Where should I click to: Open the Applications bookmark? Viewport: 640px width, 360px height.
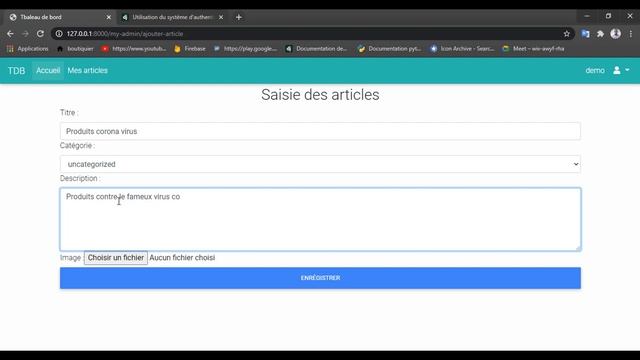point(28,49)
